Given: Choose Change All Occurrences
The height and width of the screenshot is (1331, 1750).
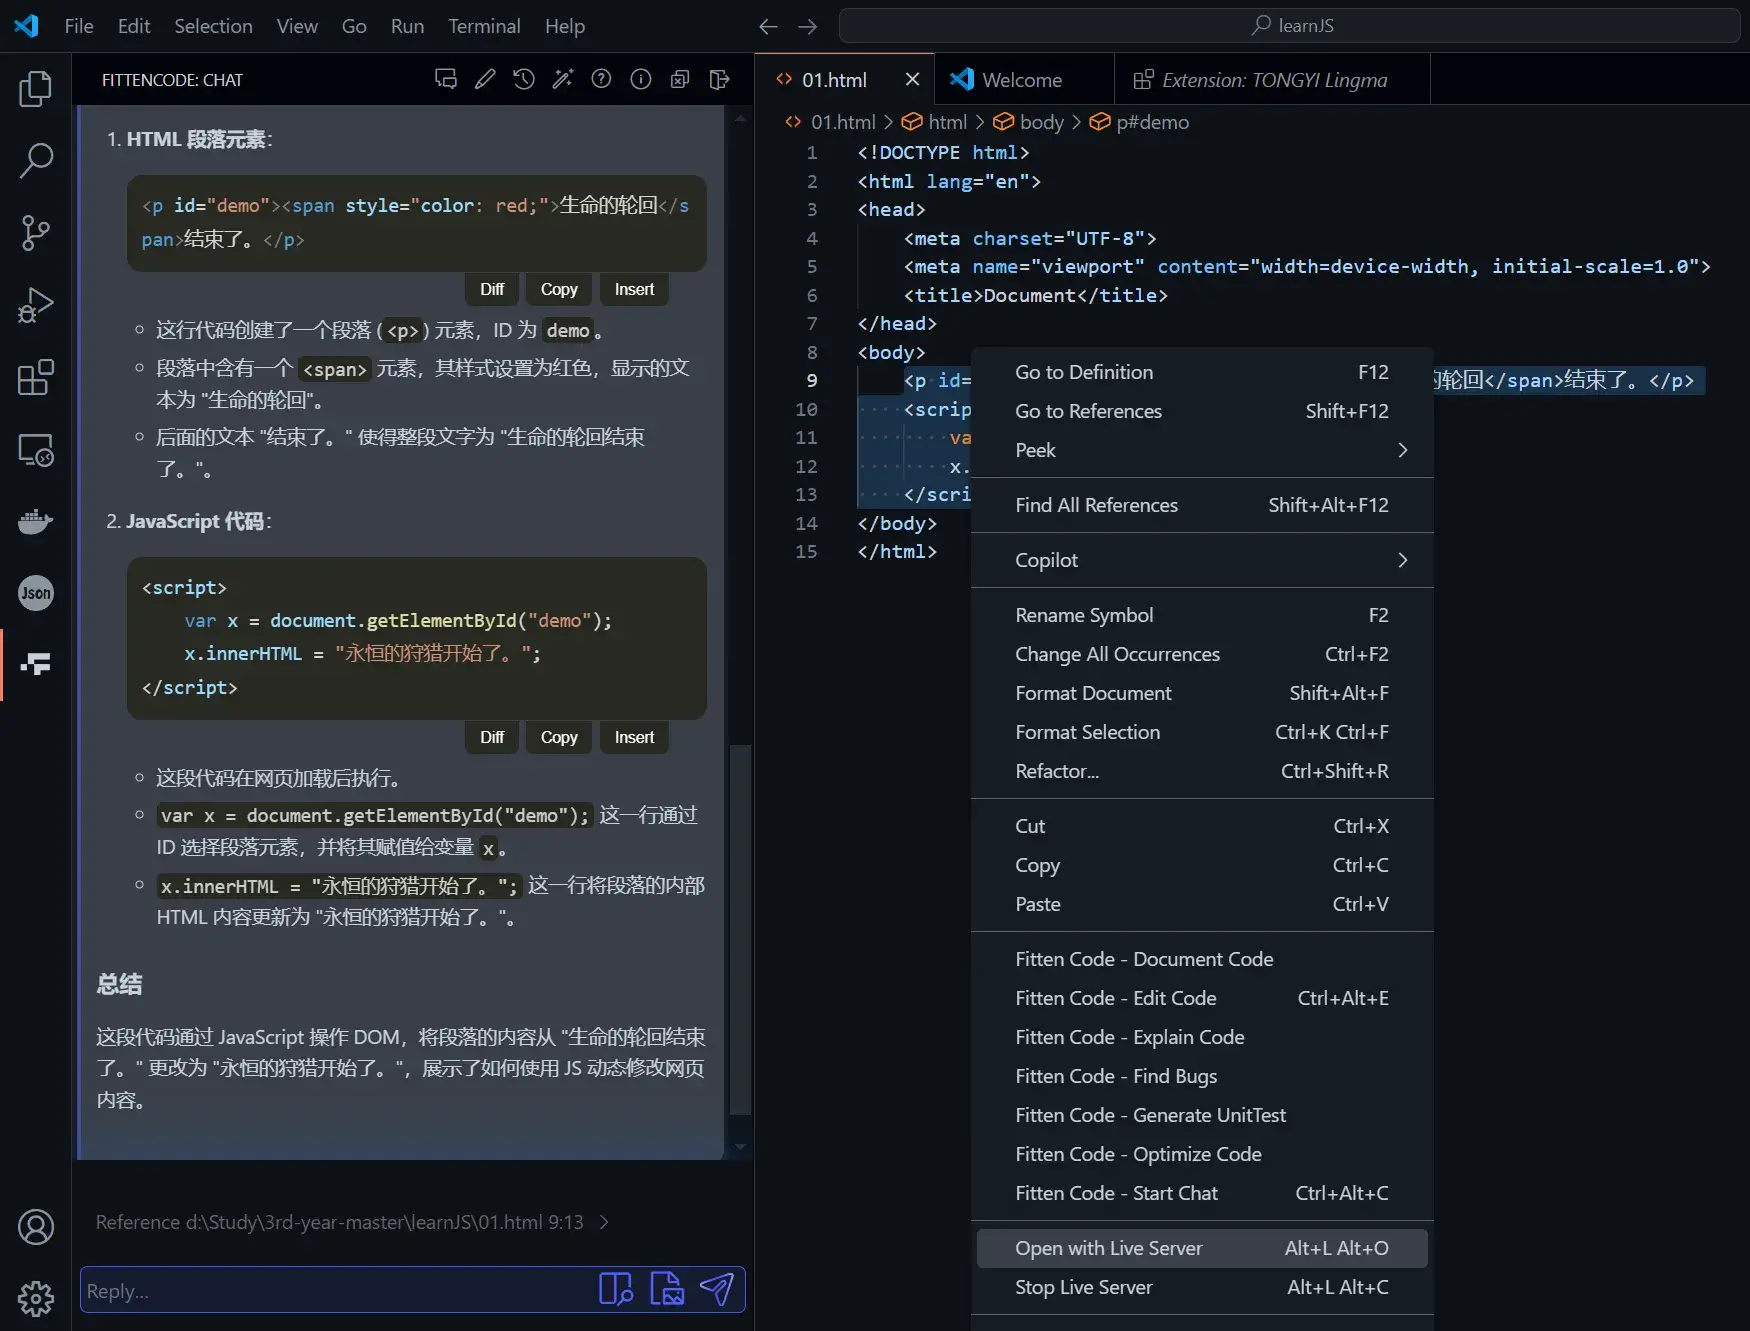Looking at the screenshot, I should (x=1202, y=654).
